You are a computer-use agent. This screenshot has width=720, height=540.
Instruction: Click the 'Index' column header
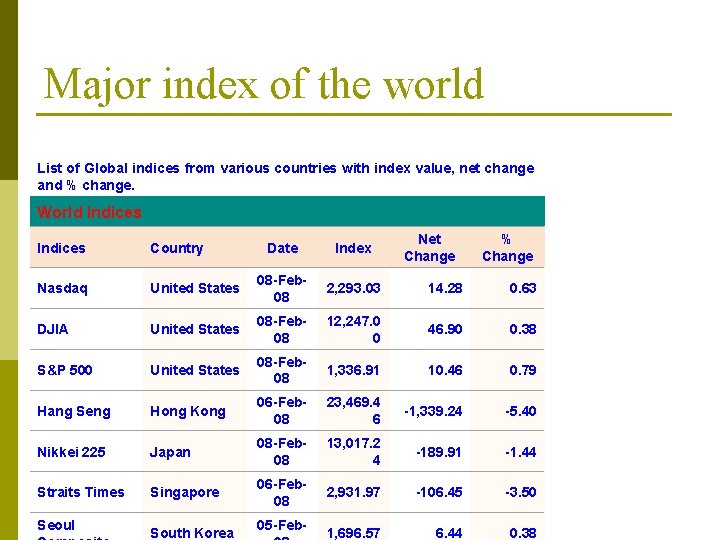(353, 248)
